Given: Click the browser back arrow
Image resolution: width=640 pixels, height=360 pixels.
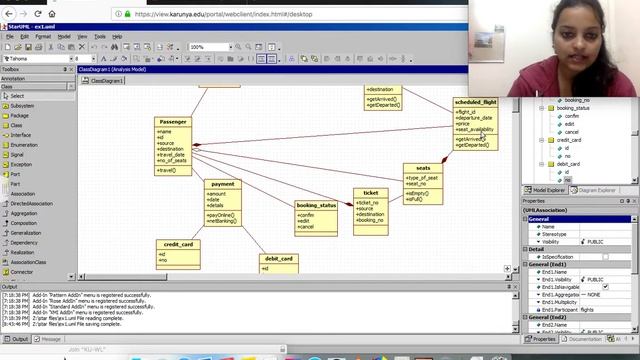Looking at the screenshot, I should [9, 14].
